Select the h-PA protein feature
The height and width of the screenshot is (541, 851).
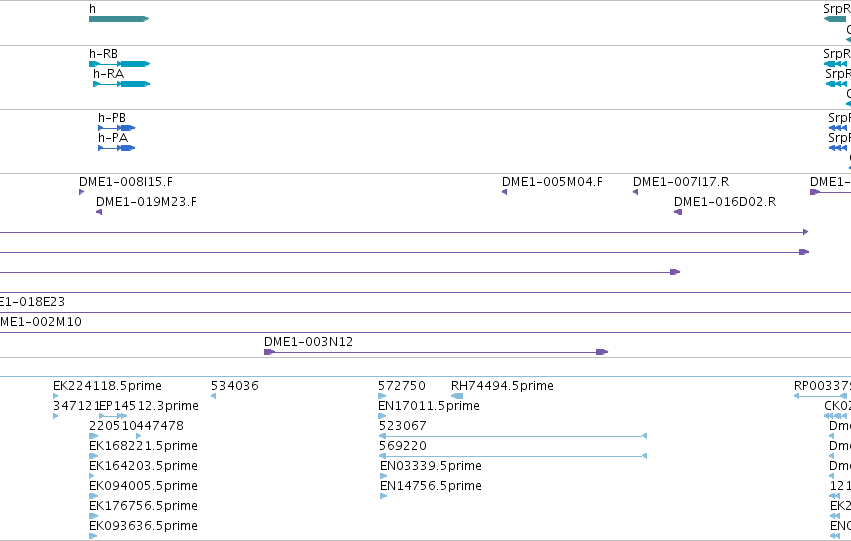coord(117,148)
